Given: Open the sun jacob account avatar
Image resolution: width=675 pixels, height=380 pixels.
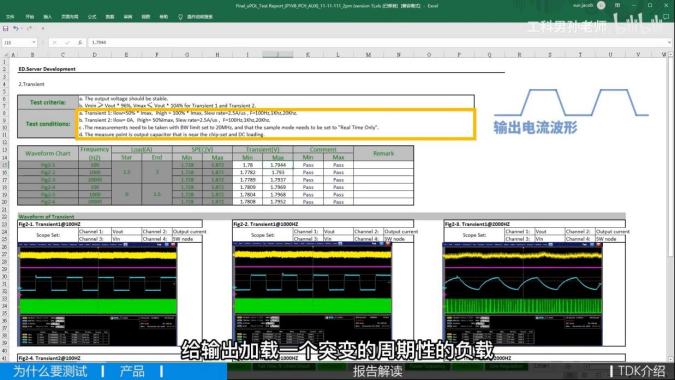Looking at the screenshot, I should [x=601, y=6].
